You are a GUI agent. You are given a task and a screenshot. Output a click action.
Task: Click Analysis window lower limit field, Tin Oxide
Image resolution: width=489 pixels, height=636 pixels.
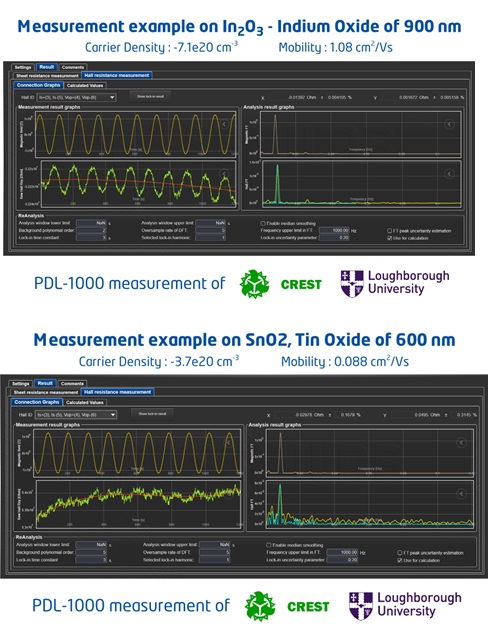click(91, 545)
